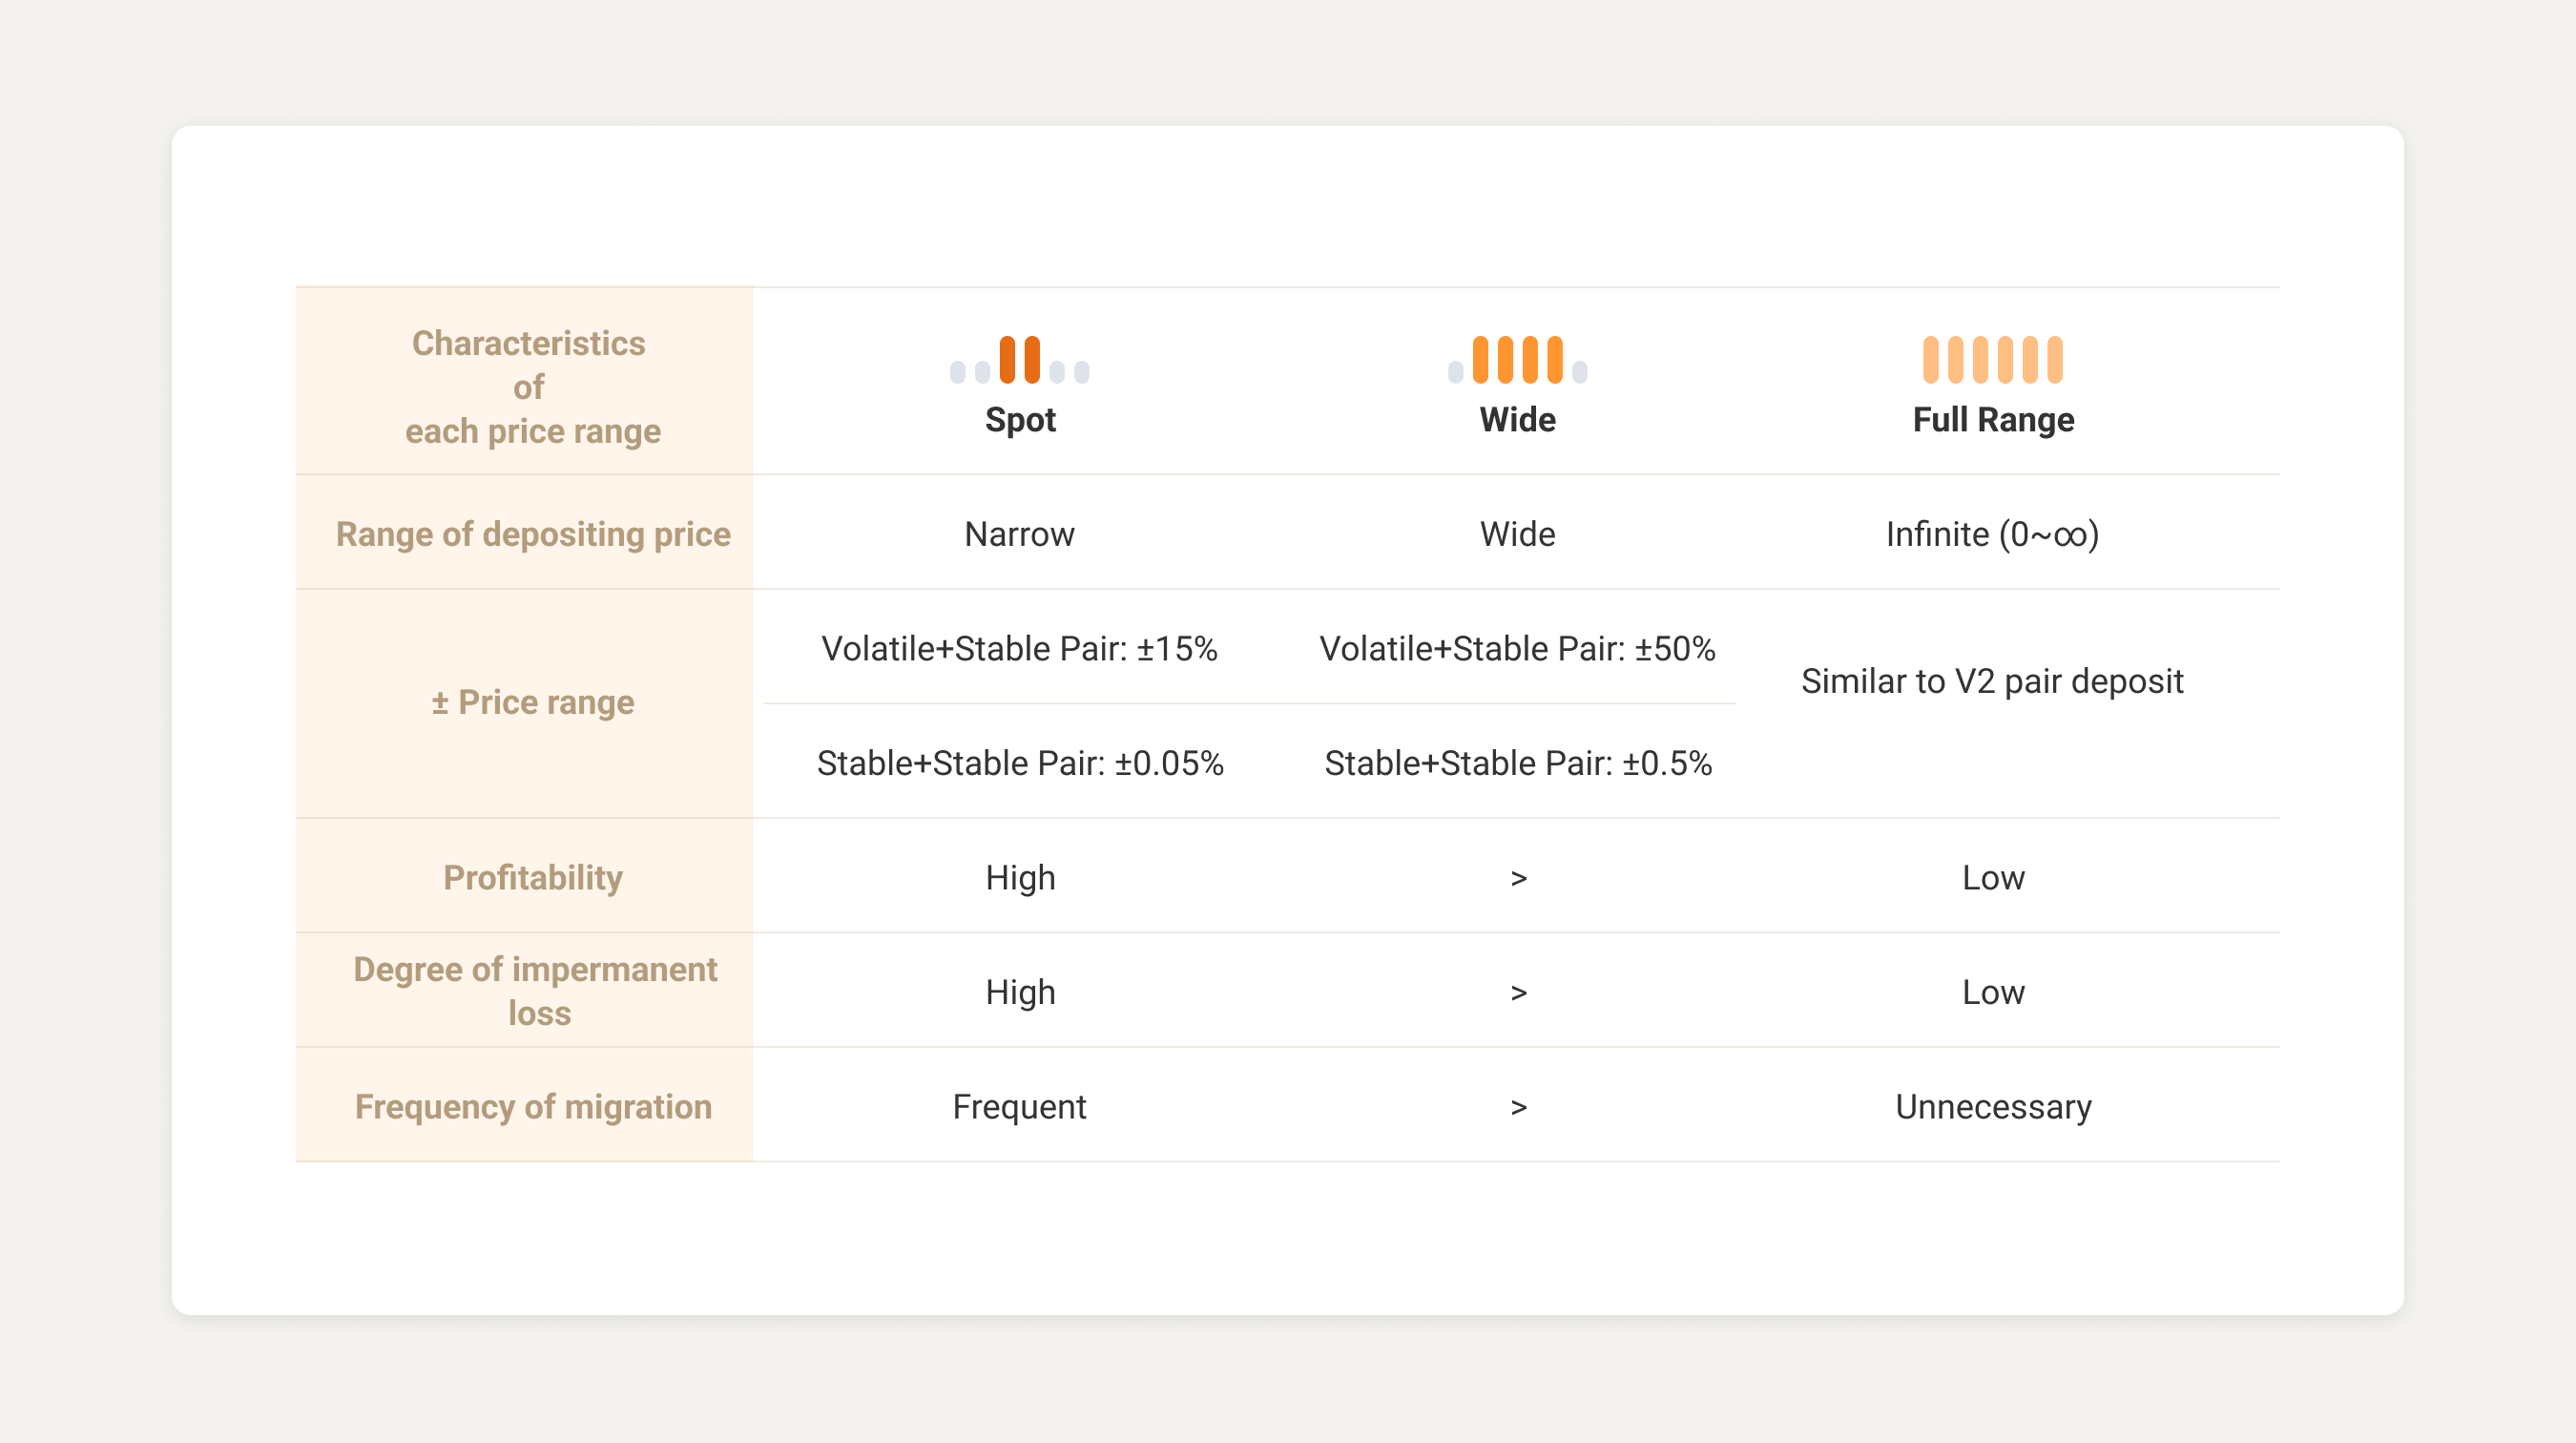The width and height of the screenshot is (2576, 1443).
Task: Click the 'Volatile+Stable Pair: ±50%' cell
Action: click(1517, 649)
